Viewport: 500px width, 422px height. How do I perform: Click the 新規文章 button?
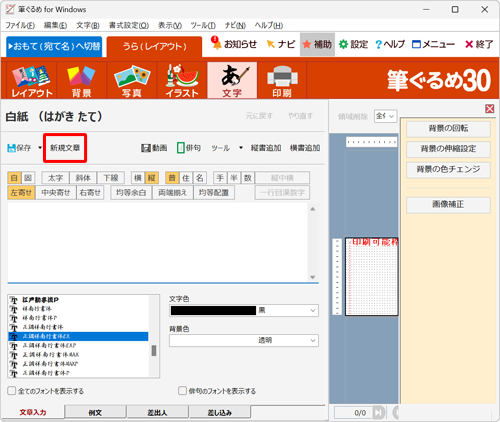65,148
